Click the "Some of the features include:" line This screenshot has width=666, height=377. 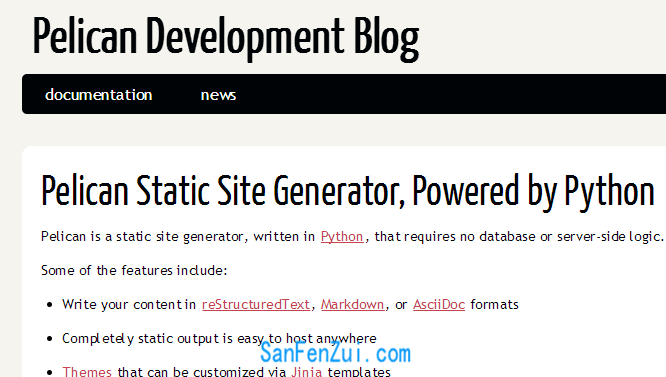coord(134,270)
